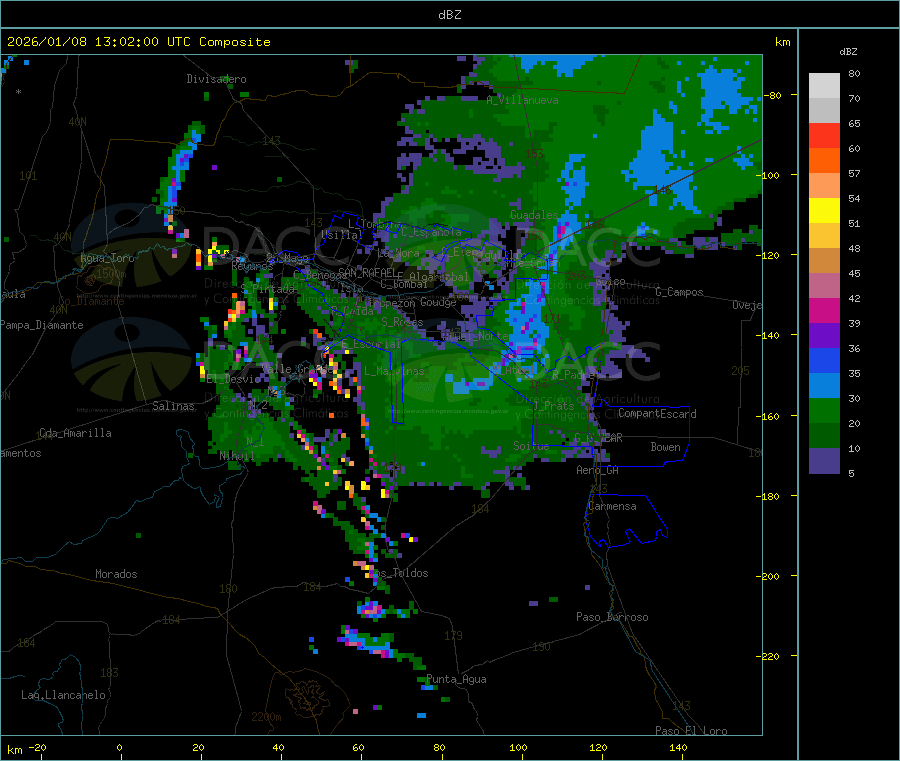Image resolution: width=900 pixels, height=761 pixels.
Task: Click the 2200m contour elevation label
Action: coord(266,717)
